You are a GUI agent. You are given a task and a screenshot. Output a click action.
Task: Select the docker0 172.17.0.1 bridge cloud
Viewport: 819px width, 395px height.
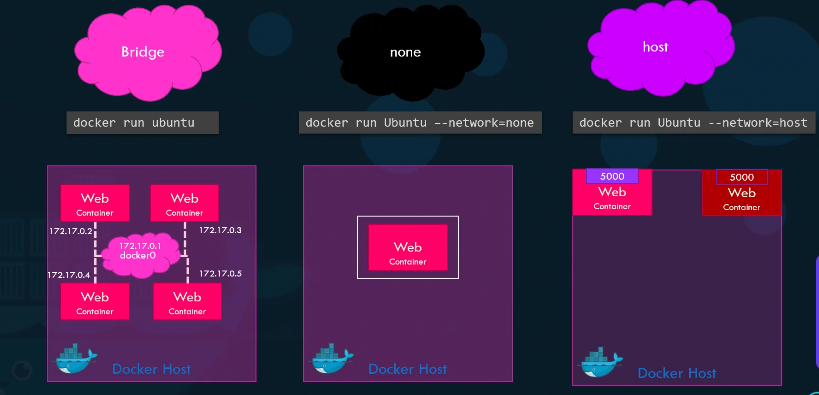(x=141, y=254)
